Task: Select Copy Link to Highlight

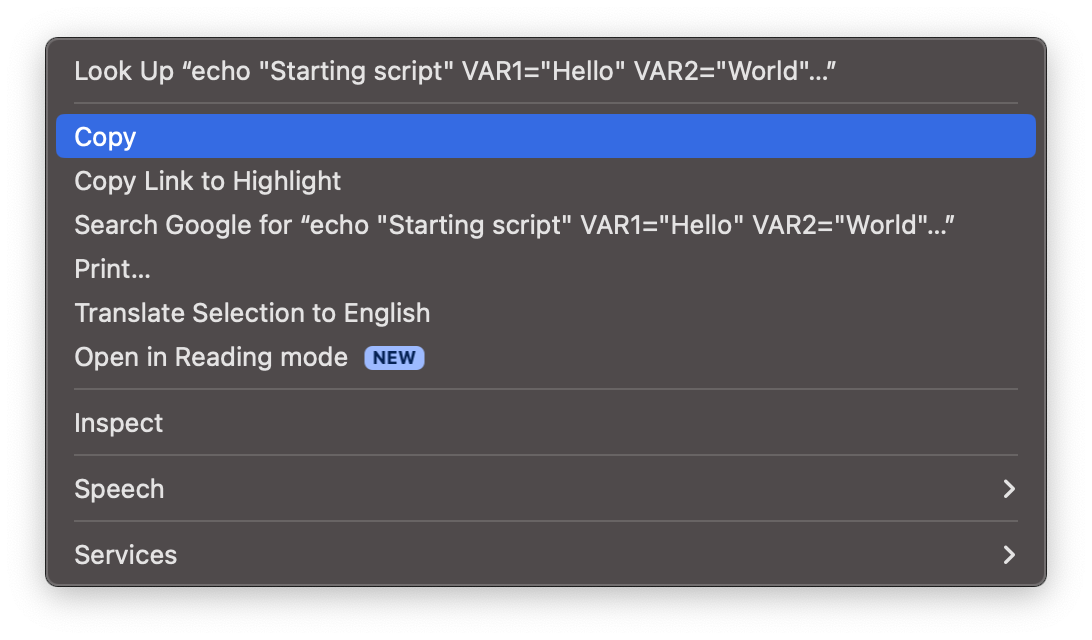Action: pos(208,181)
